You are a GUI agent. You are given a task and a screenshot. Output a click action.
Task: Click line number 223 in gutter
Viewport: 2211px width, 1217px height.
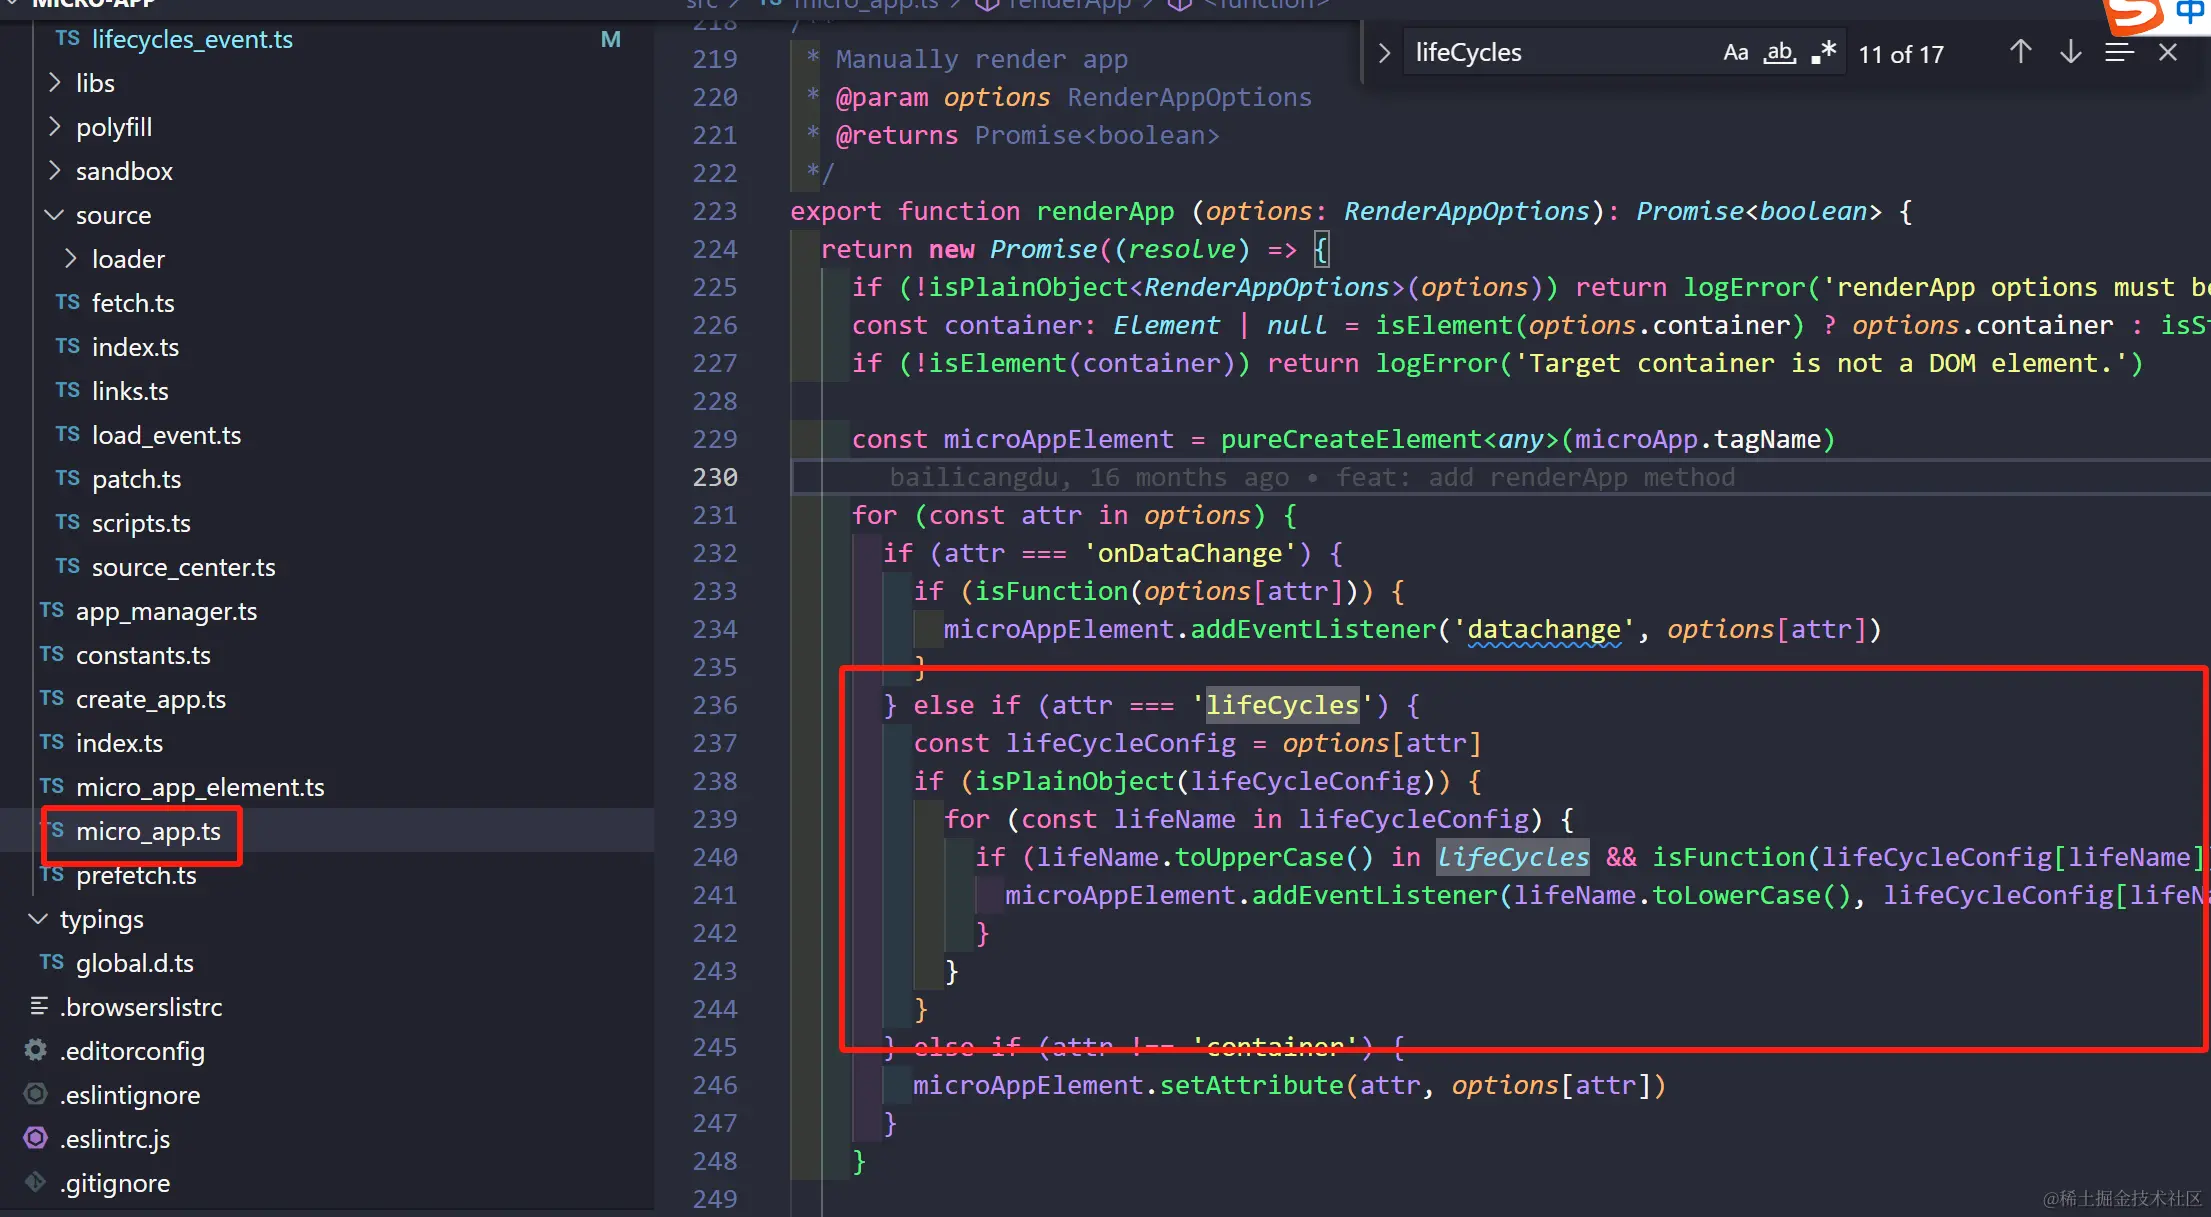coord(715,211)
